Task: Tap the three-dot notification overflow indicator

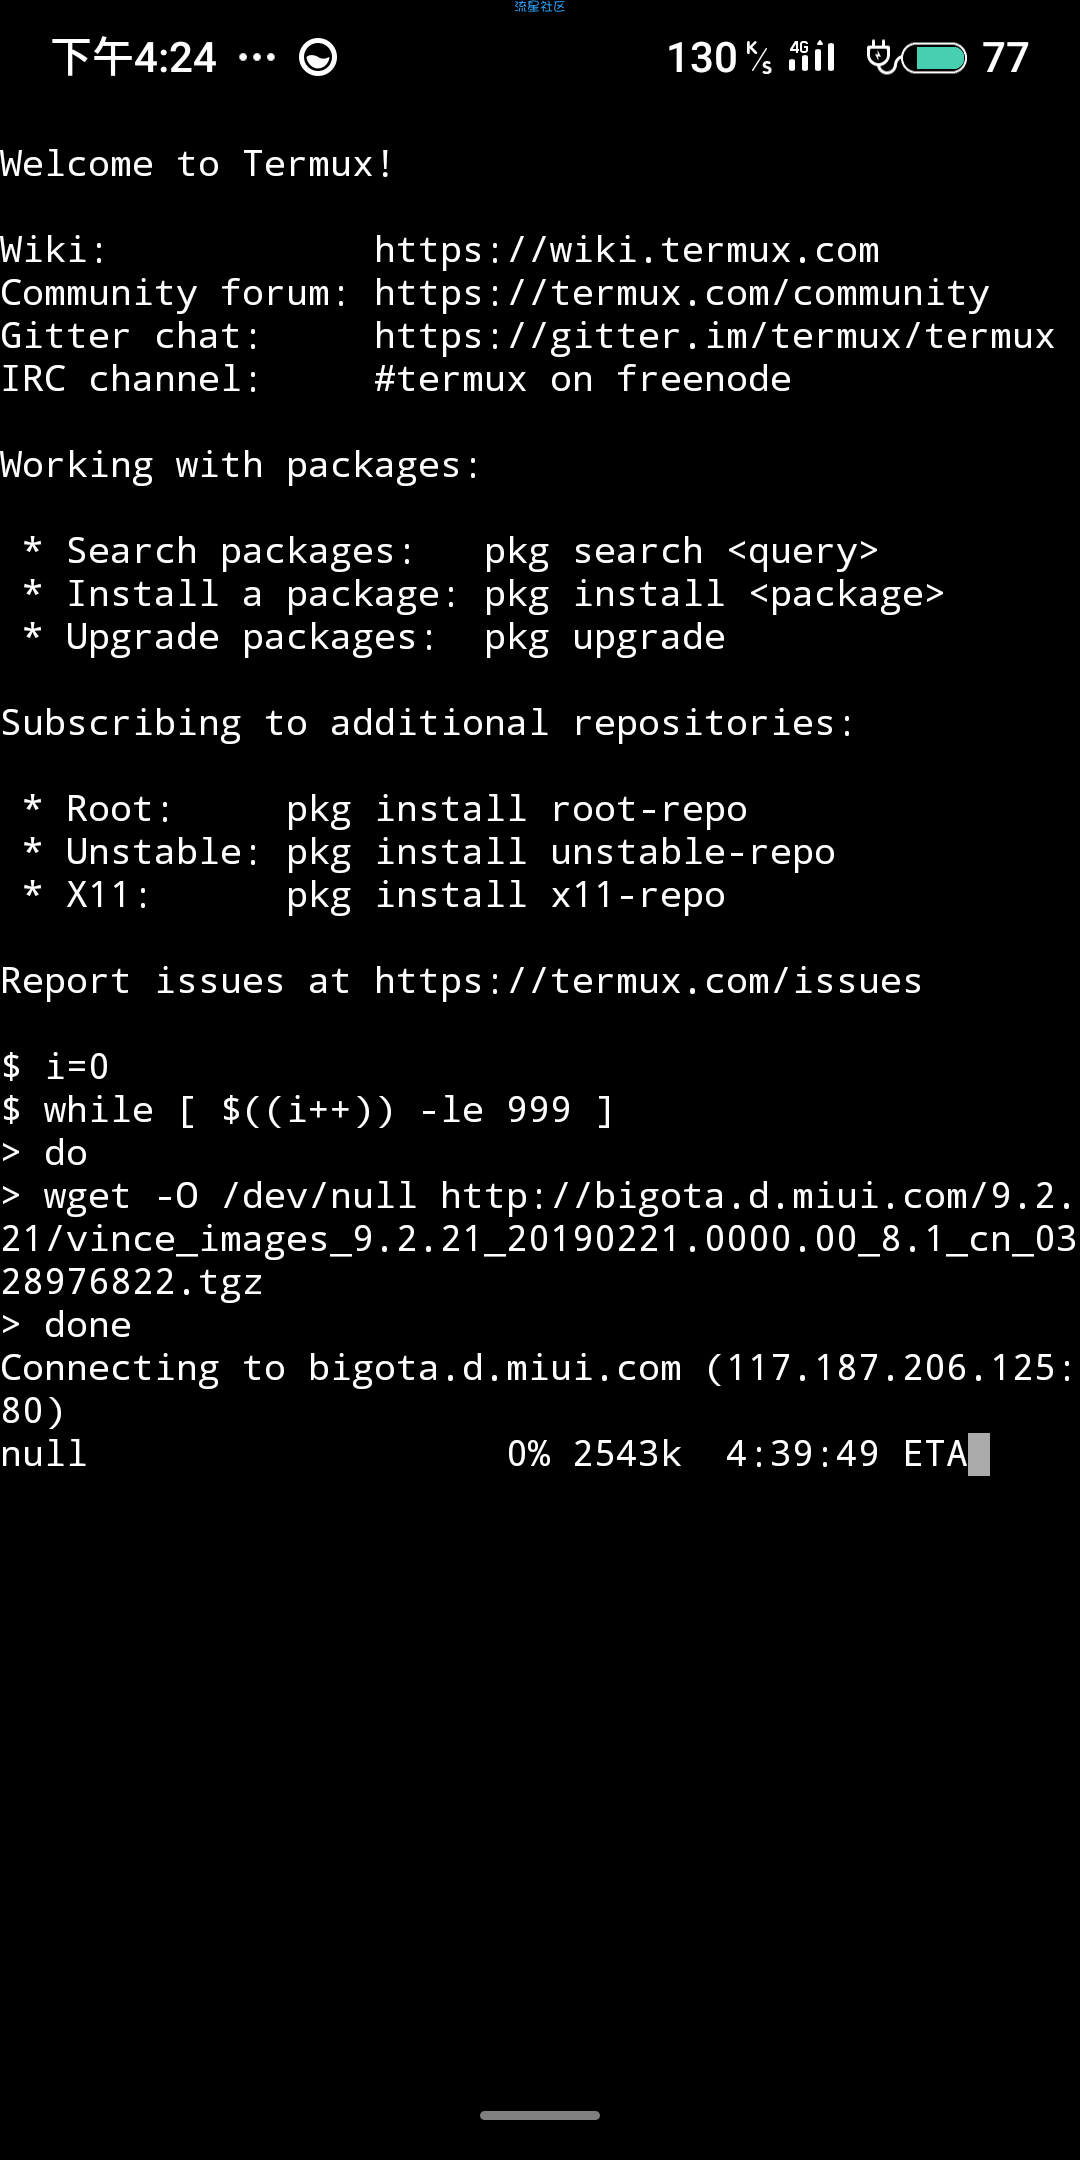Action: 257,58
